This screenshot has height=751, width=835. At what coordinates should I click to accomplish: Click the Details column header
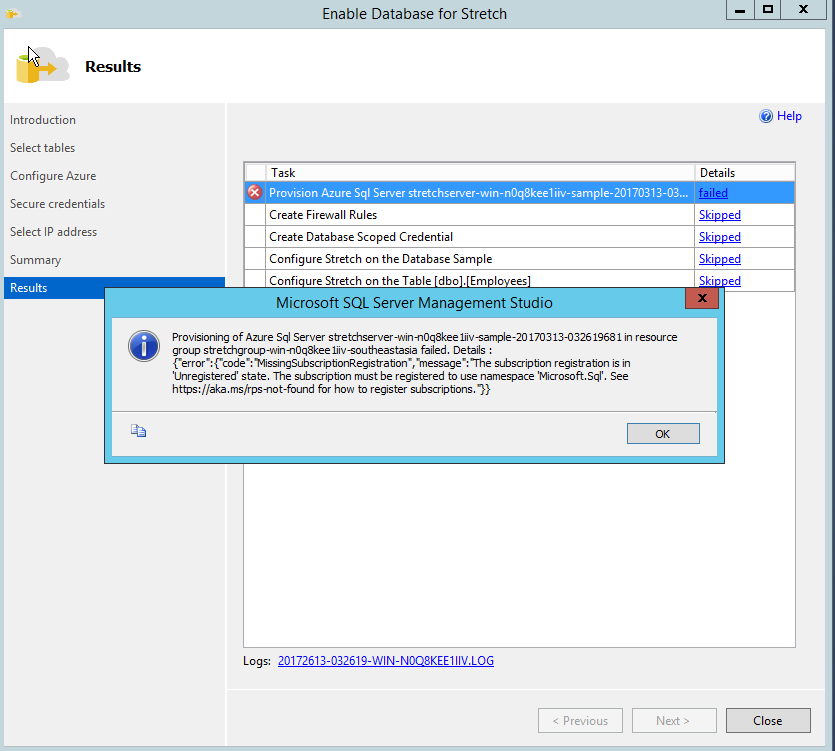[x=744, y=173]
